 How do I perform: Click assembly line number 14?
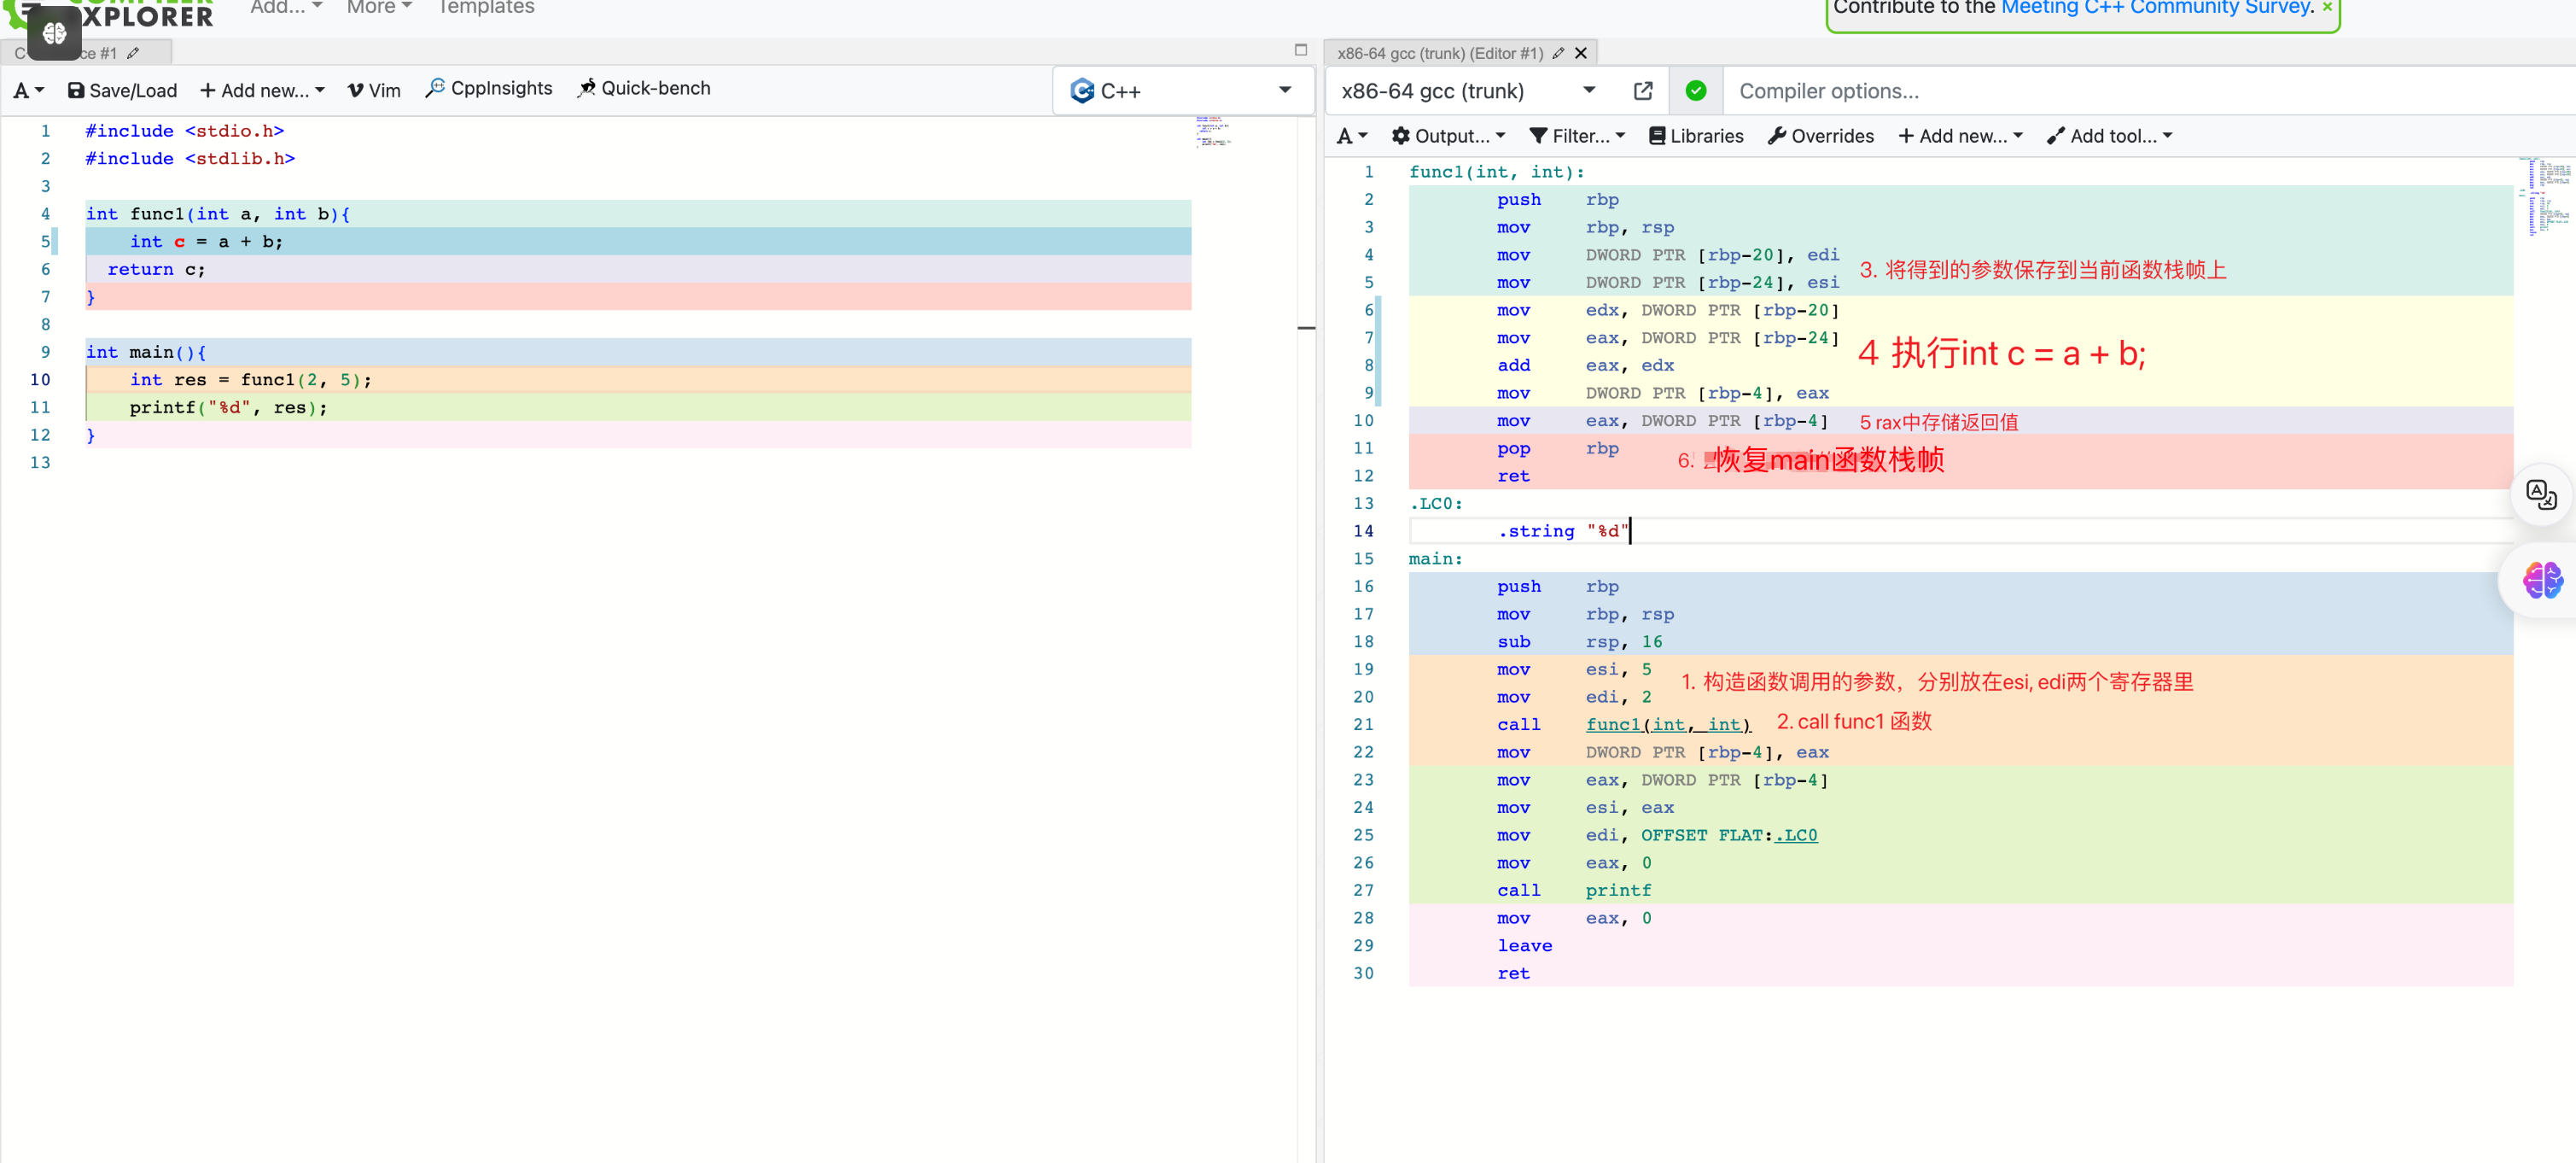click(x=1363, y=532)
